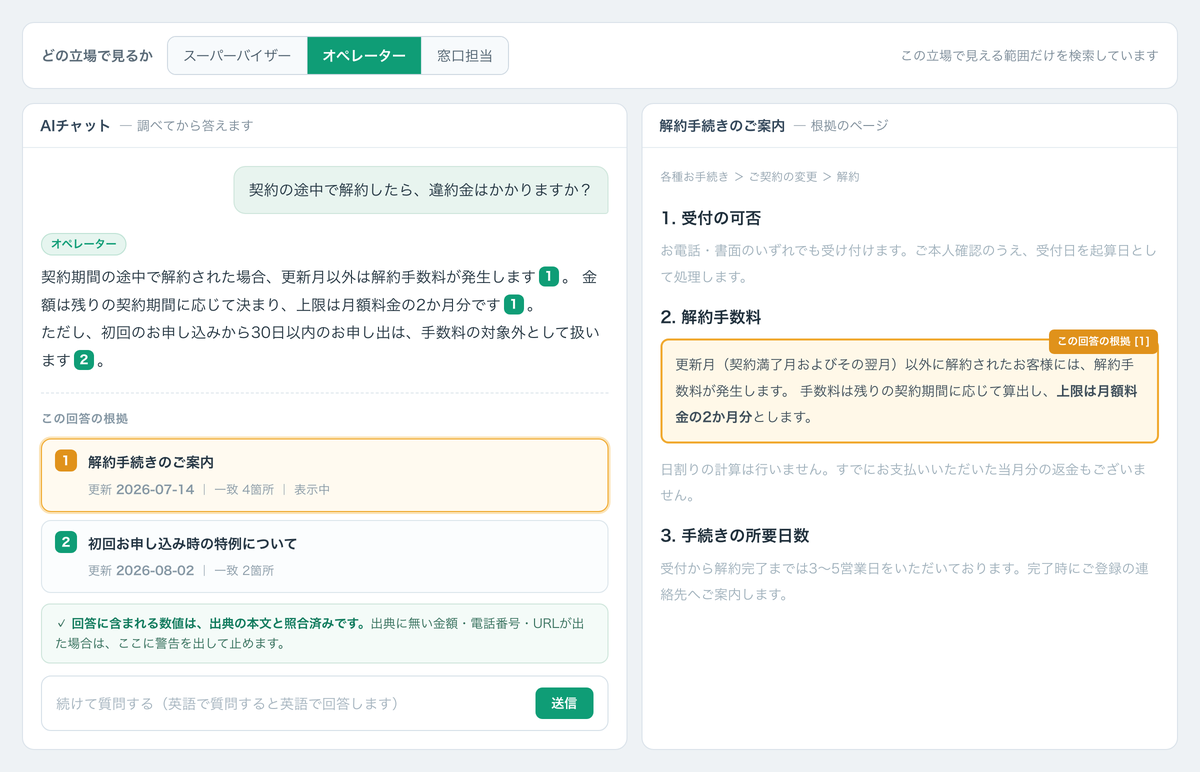This screenshot has width=1200, height=772.
Task: Click the 送信 button
Action: pyautogui.click(x=564, y=703)
